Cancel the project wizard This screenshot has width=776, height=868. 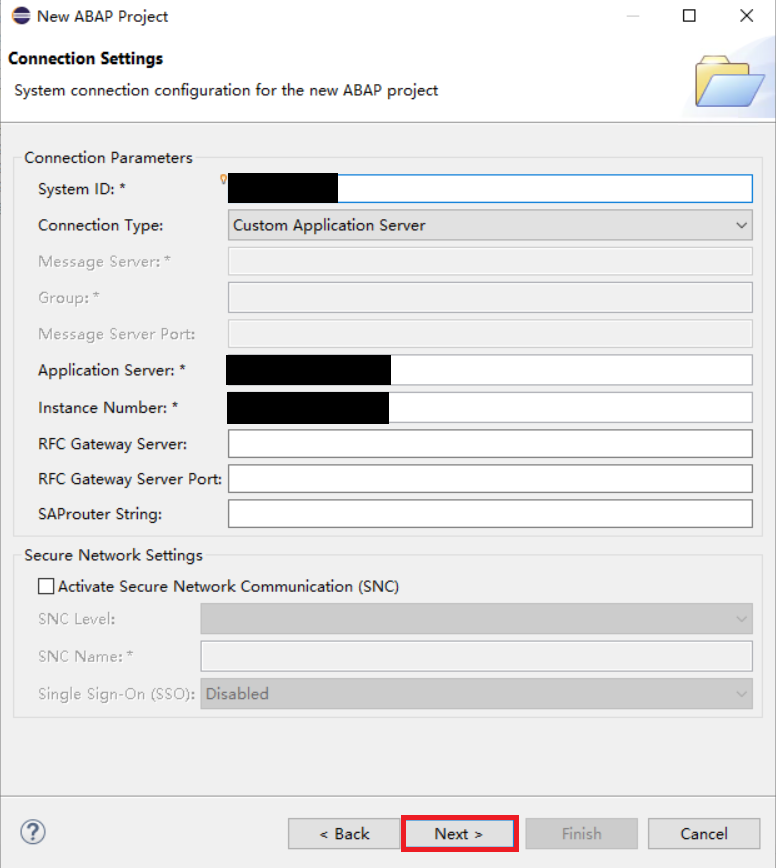pos(704,833)
